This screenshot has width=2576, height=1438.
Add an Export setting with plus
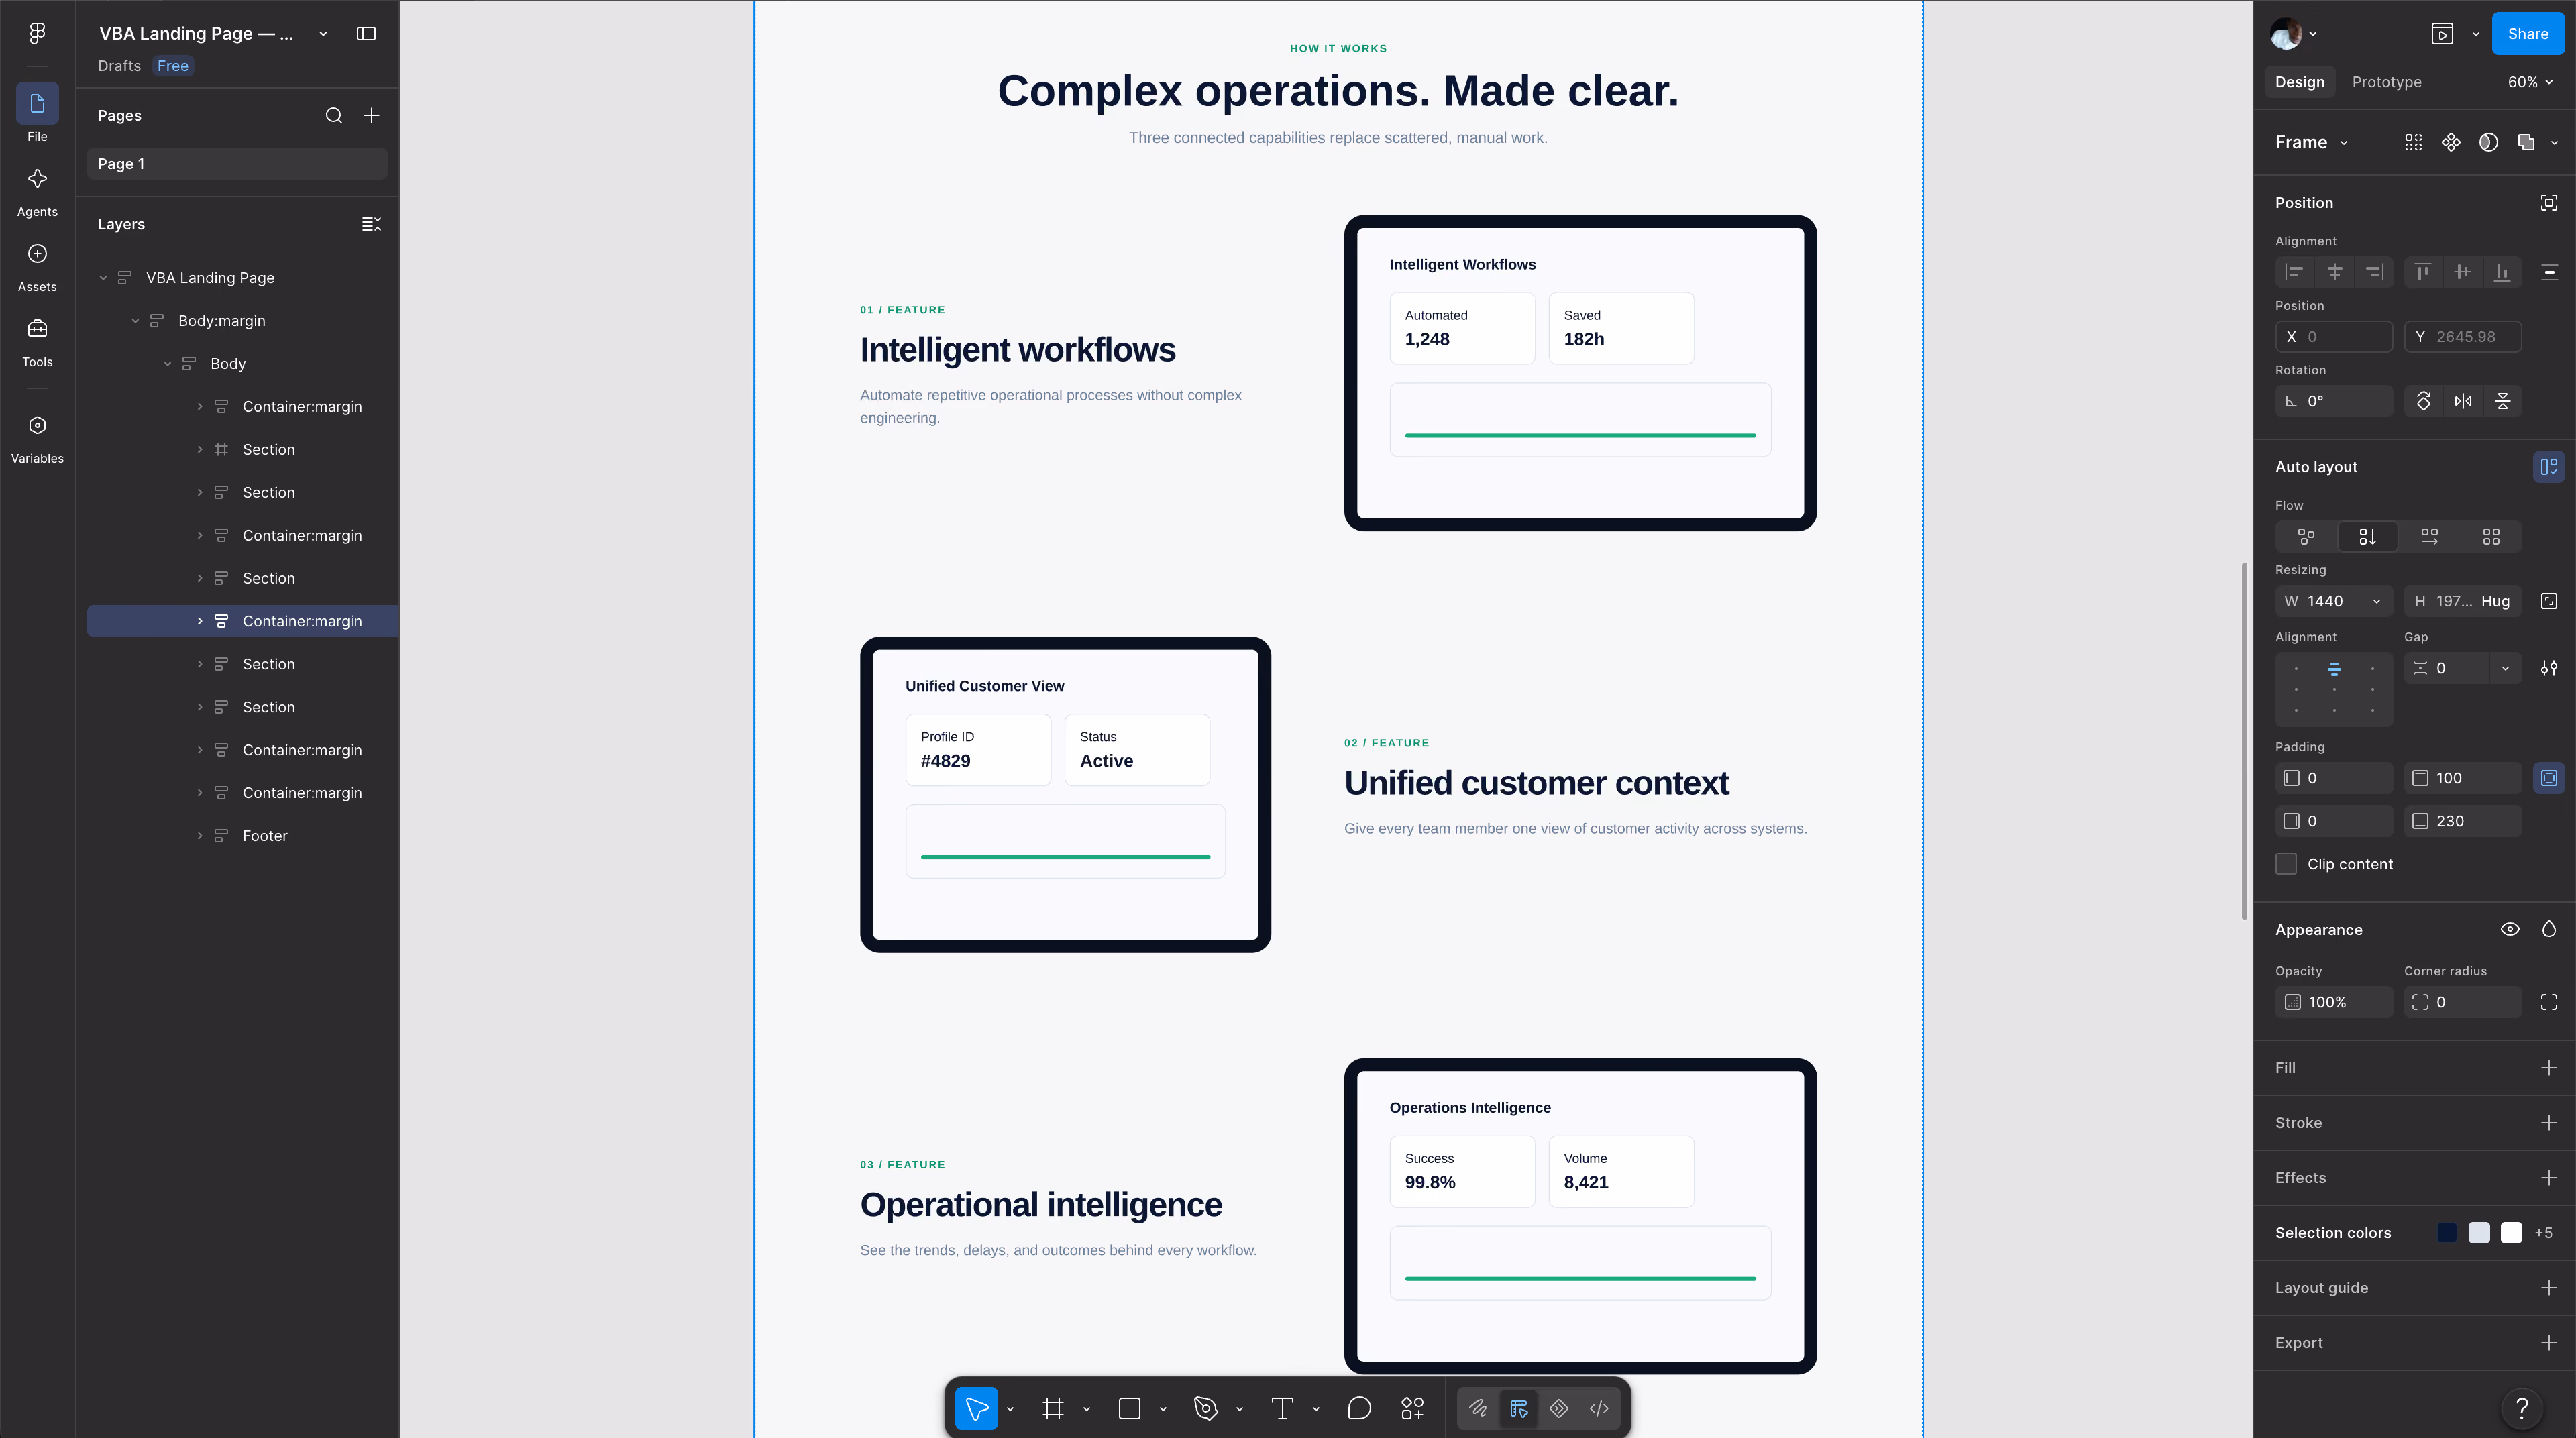pyautogui.click(x=2549, y=1343)
